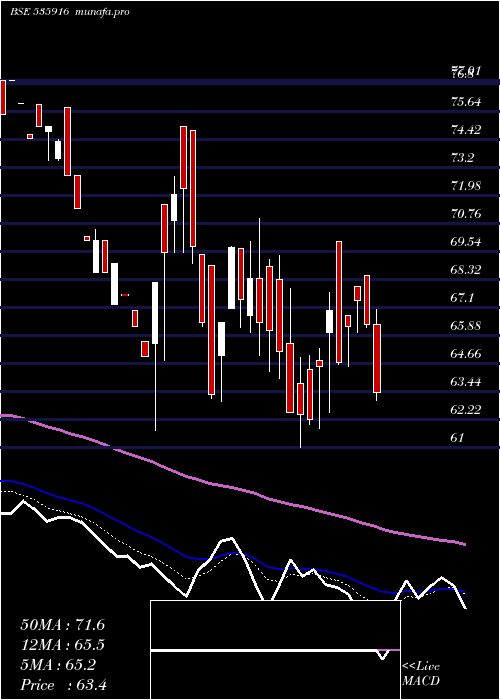
Task: Click the 12MA : 65.5 reading
Action: click(x=62, y=645)
